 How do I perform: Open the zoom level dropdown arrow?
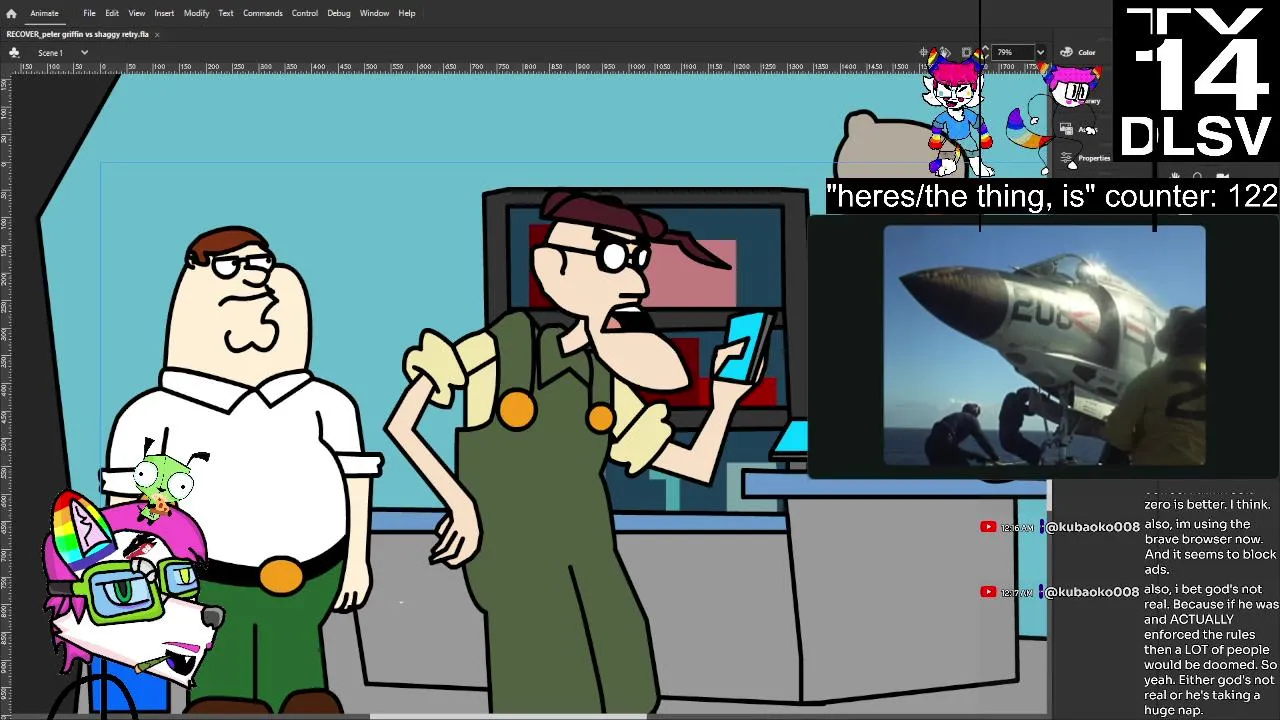[1040, 52]
